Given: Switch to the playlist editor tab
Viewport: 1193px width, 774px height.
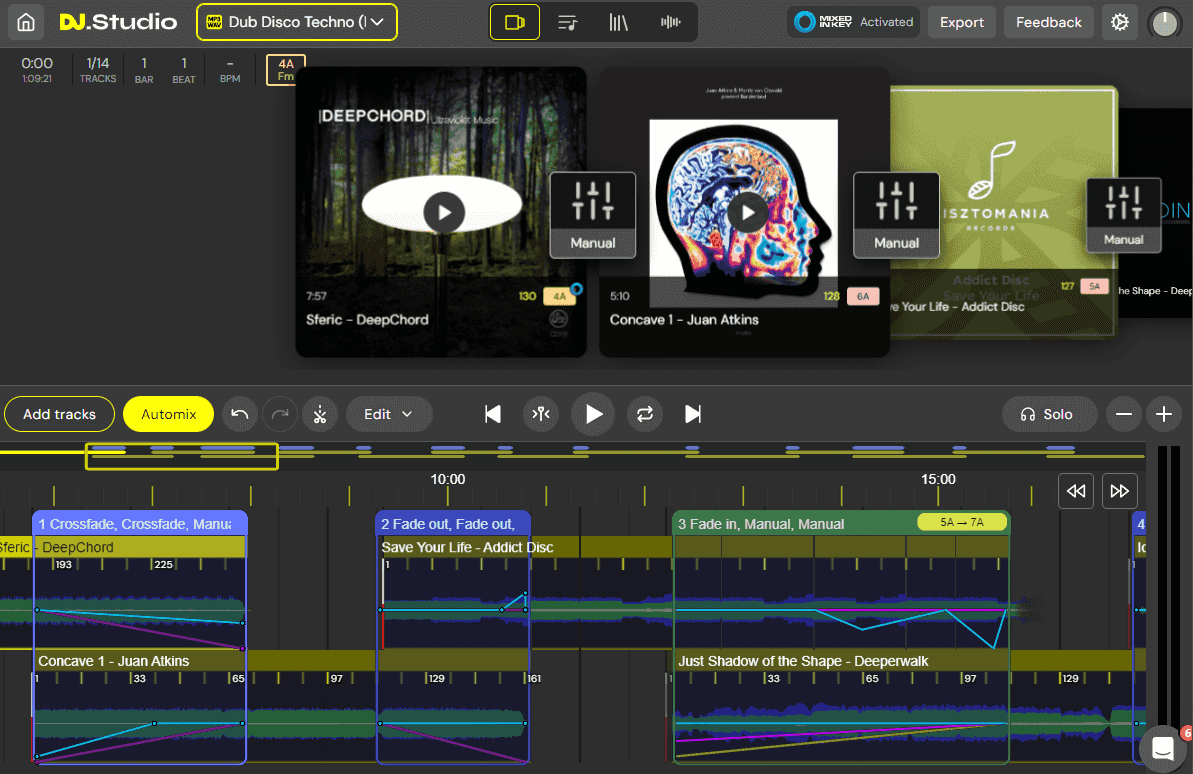Looking at the screenshot, I should coord(569,21).
